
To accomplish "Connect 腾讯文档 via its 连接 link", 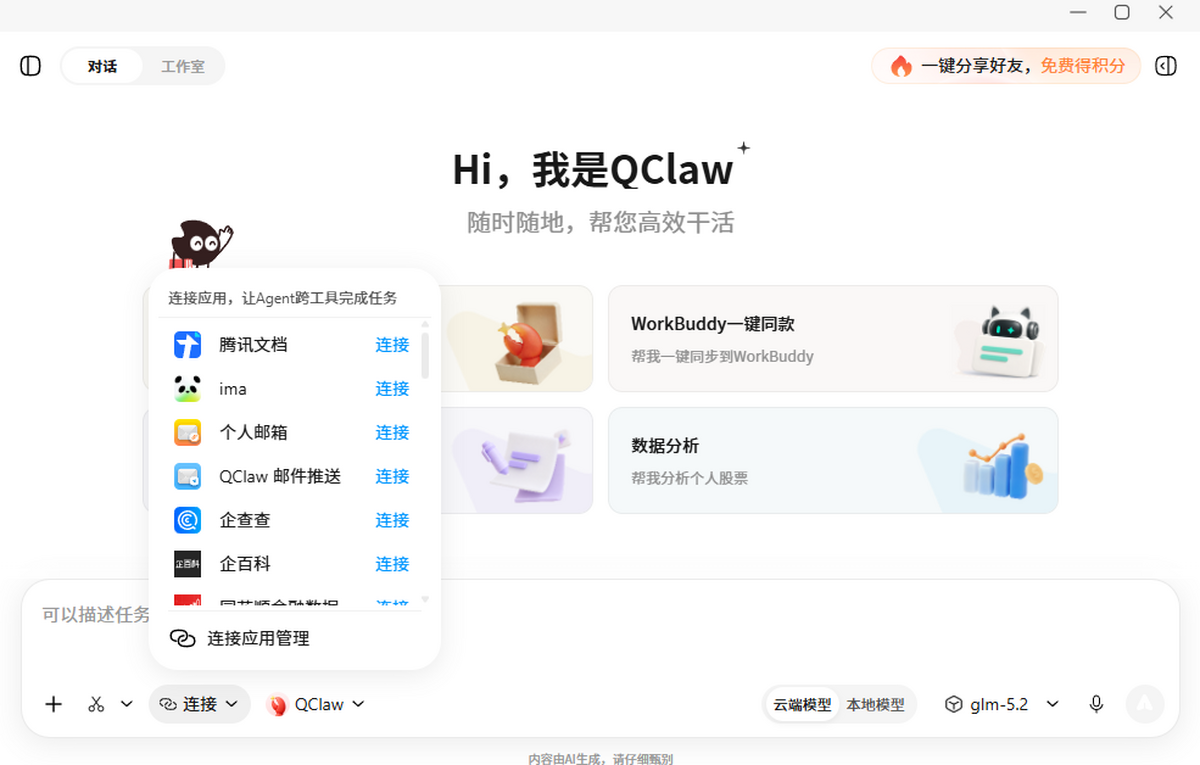I will tap(392, 345).
